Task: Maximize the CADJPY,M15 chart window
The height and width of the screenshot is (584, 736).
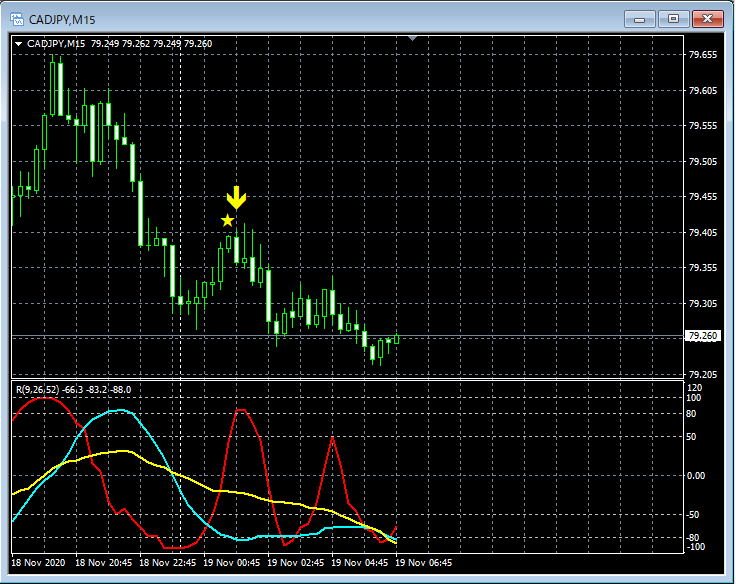Action: (673, 18)
